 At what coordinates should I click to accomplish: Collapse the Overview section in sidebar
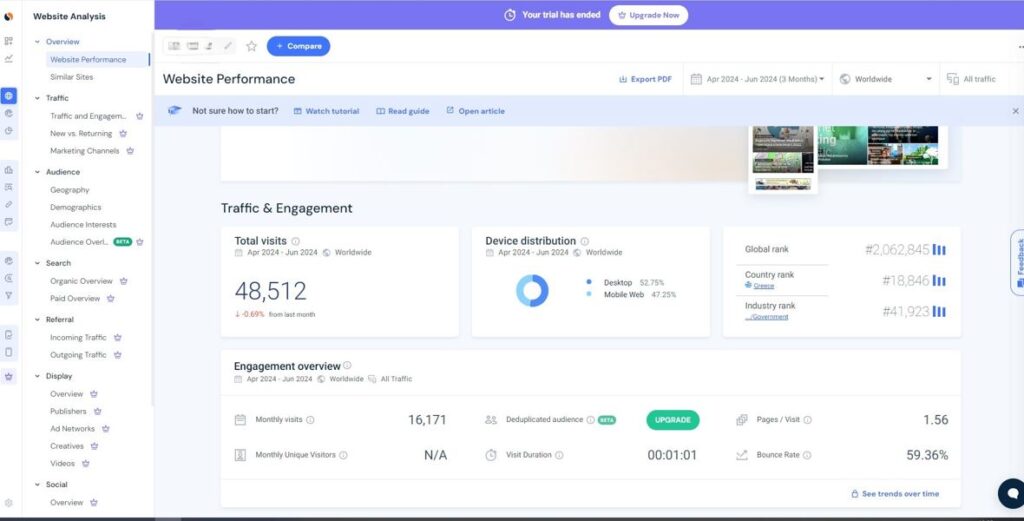tap(37, 42)
